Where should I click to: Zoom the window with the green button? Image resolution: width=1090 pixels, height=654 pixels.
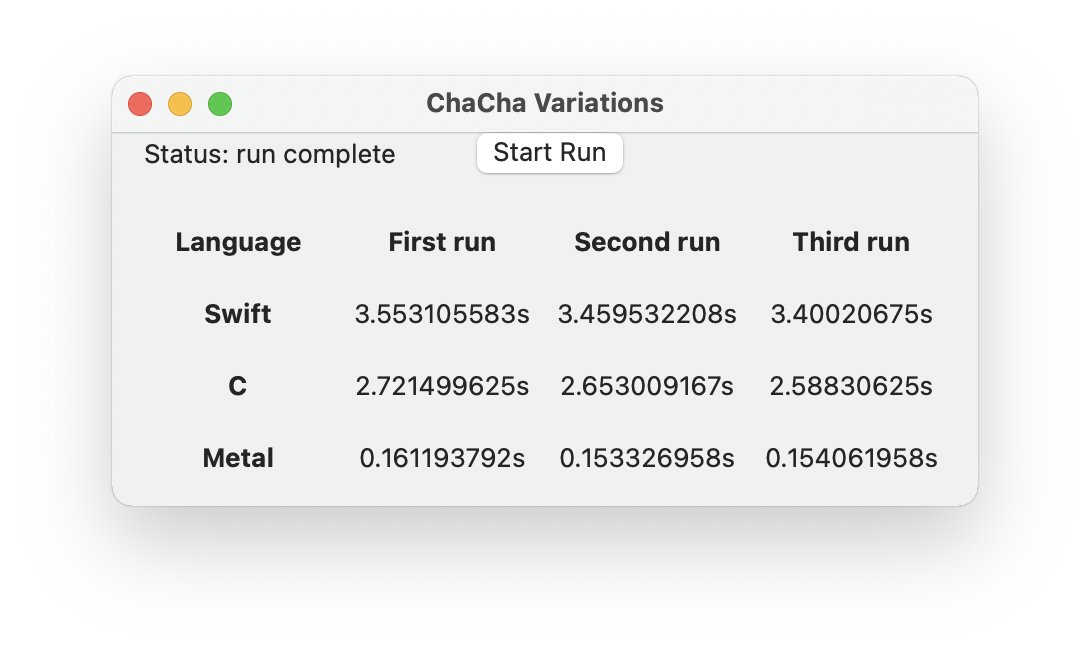[220, 104]
